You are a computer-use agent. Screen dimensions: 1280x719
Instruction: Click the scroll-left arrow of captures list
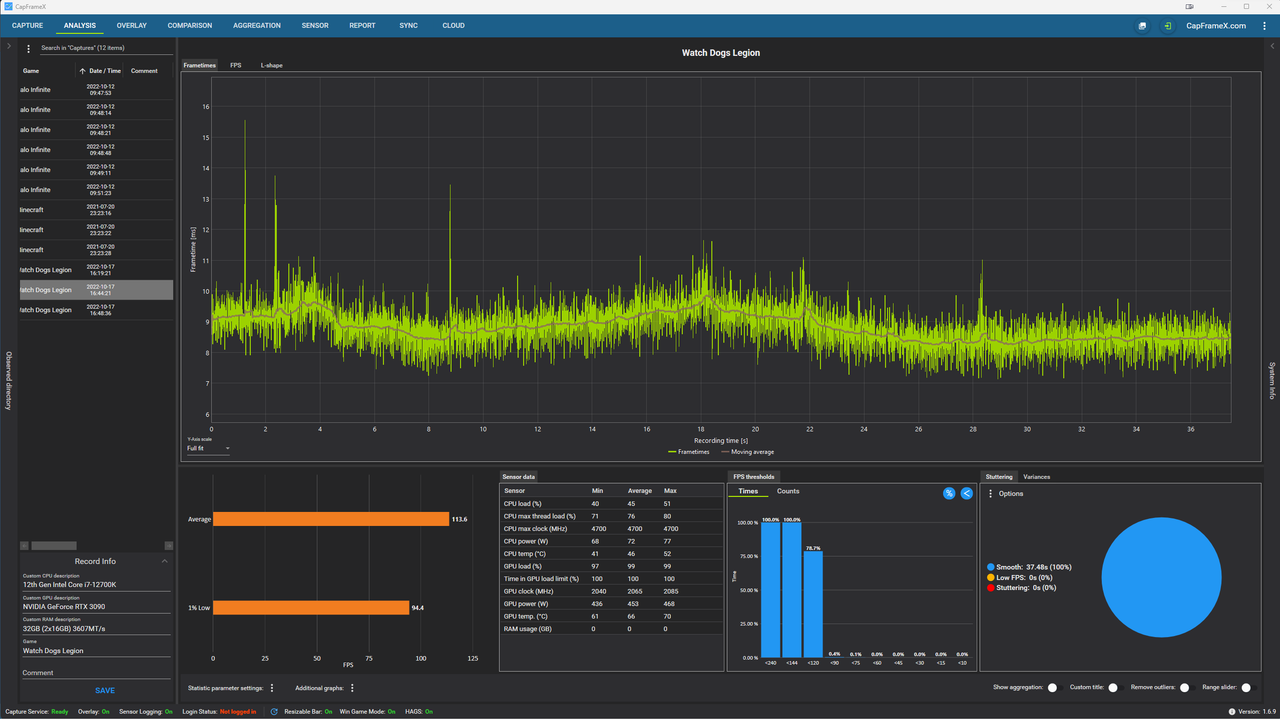[24, 546]
